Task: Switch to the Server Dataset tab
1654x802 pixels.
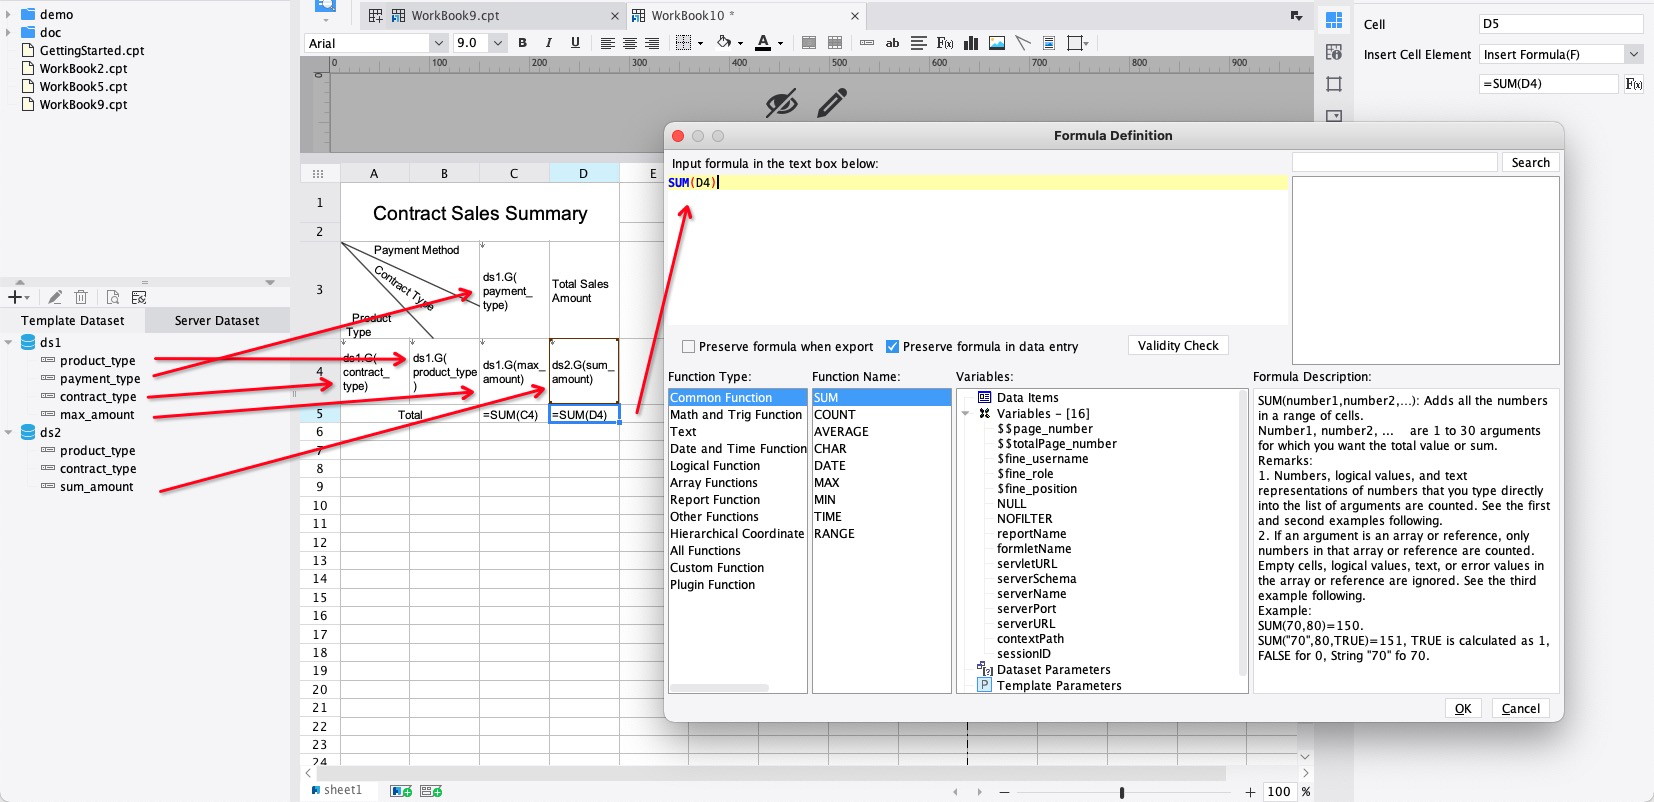Action: pyautogui.click(x=216, y=321)
